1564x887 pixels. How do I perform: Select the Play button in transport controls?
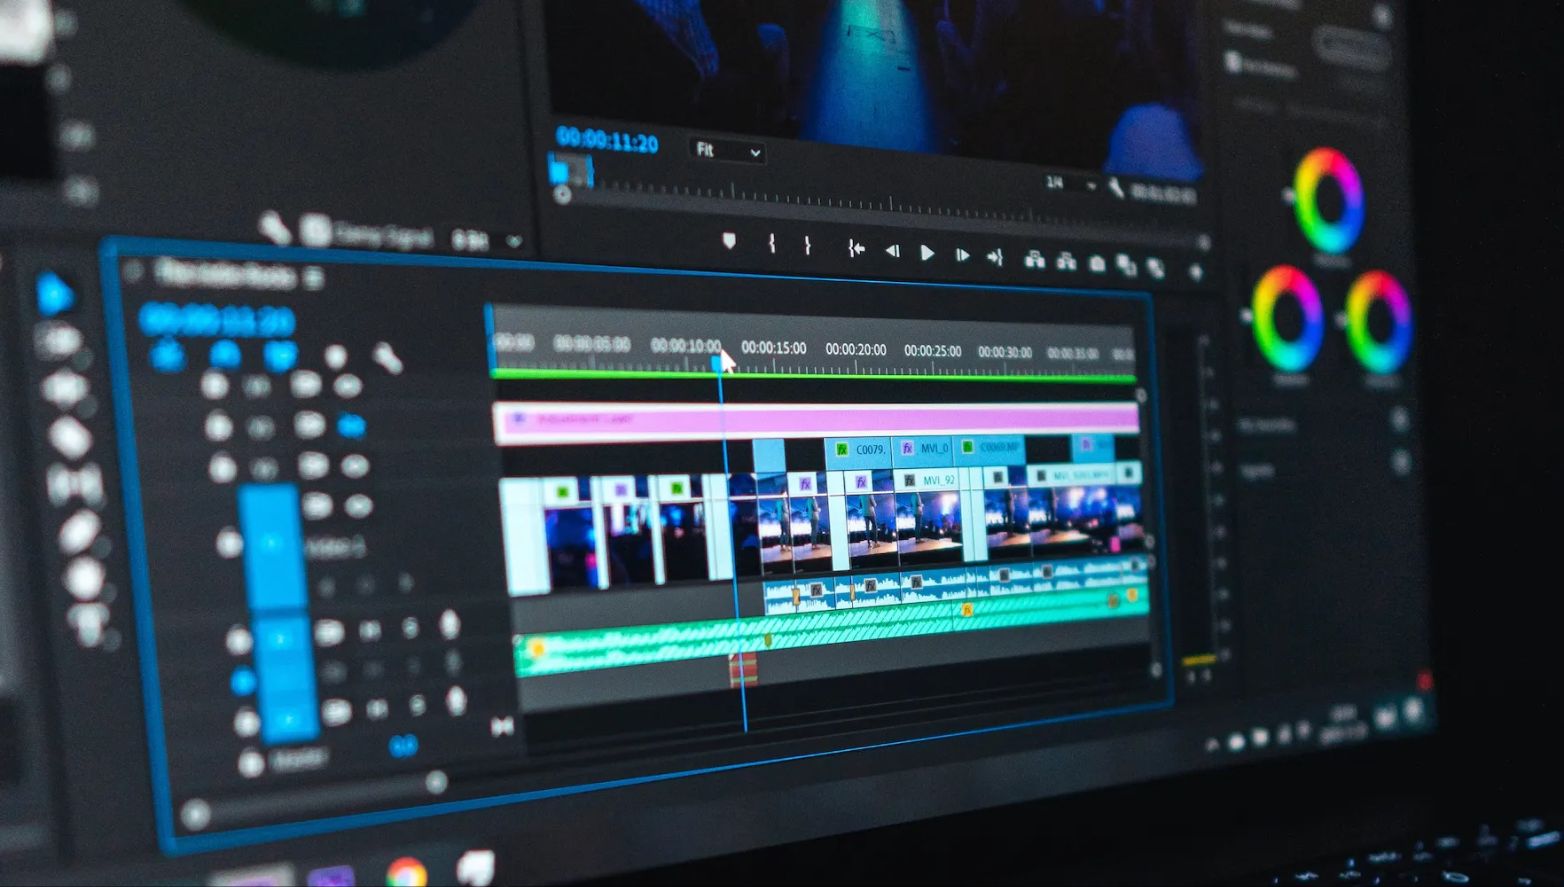[x=929, y=252]
